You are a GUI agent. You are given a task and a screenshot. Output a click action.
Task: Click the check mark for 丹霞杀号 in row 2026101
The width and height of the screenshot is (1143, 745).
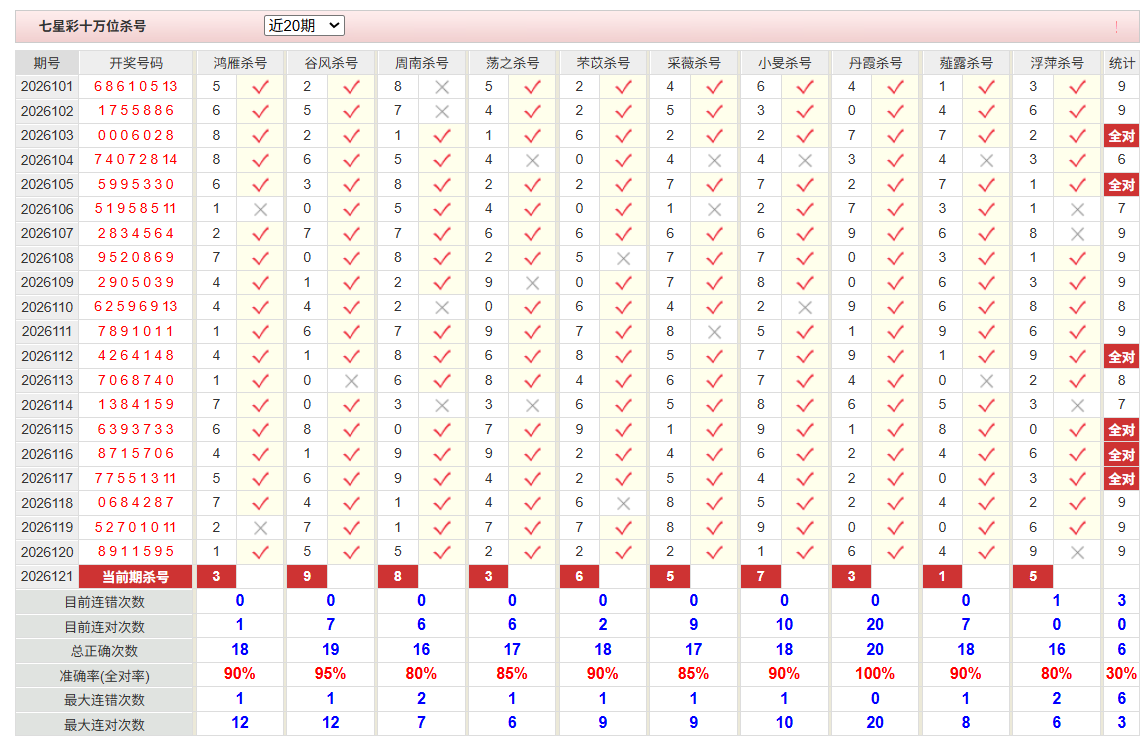896,87
